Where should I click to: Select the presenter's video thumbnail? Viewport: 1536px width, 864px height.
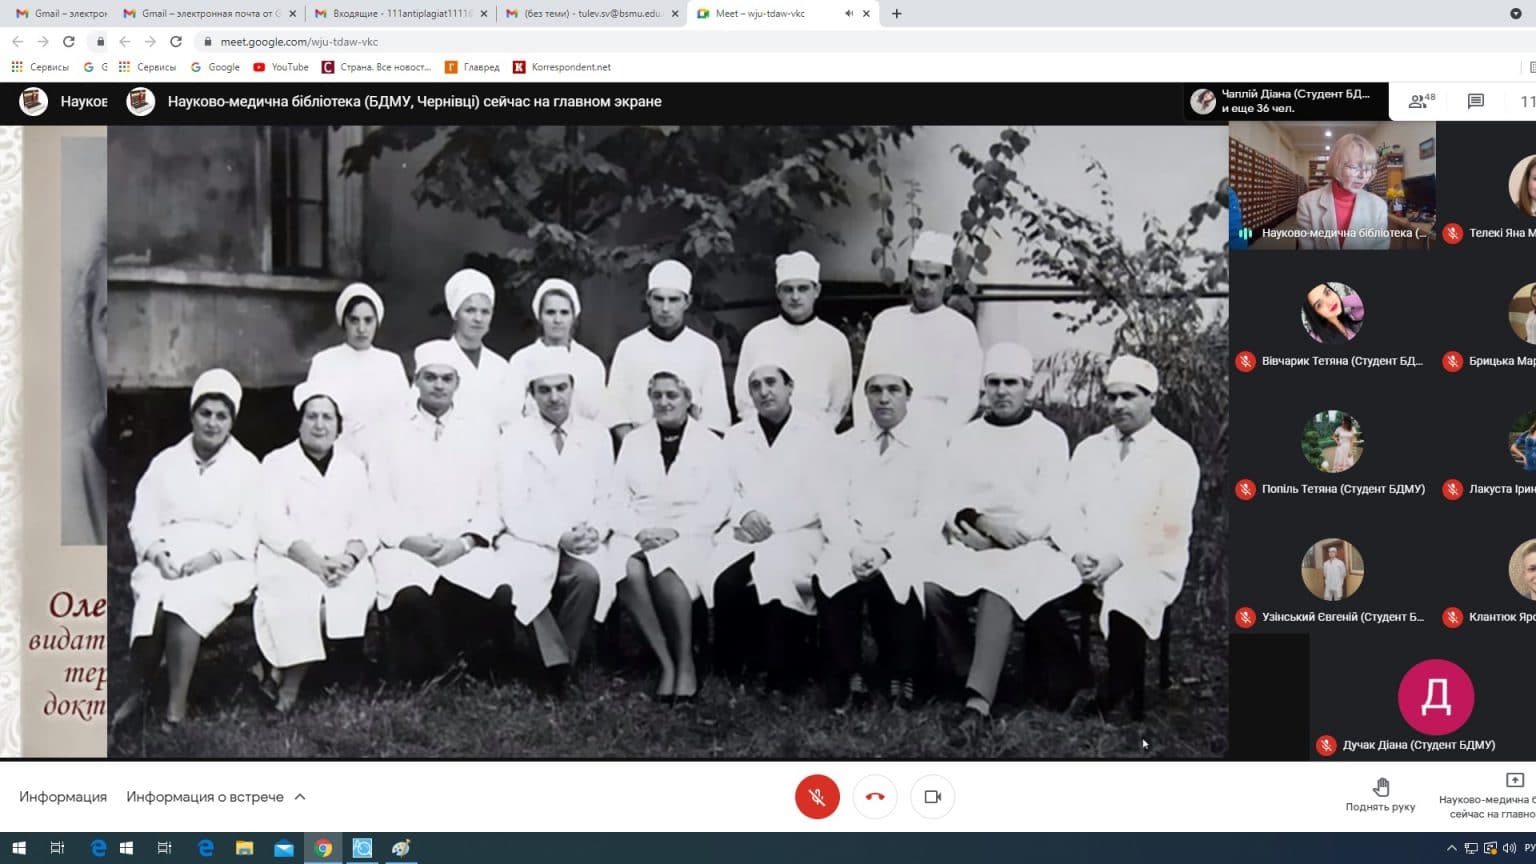coord(1332,185)
